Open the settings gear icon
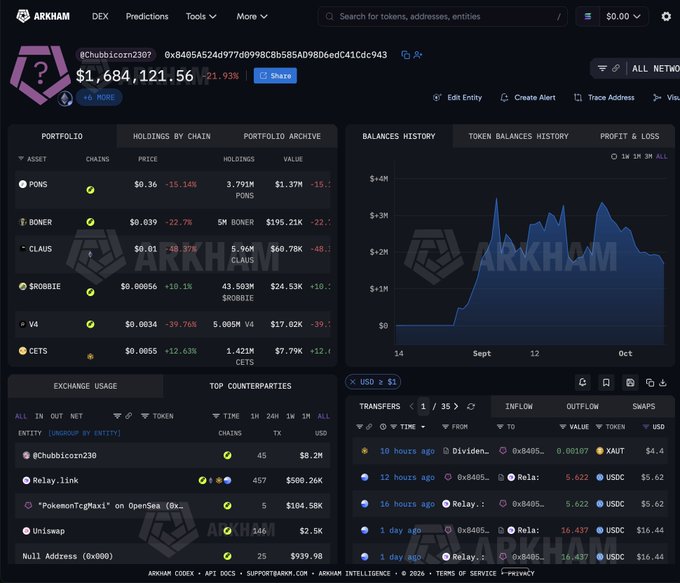The width and height of the screenshot is (680, 583). coord(666,16)
